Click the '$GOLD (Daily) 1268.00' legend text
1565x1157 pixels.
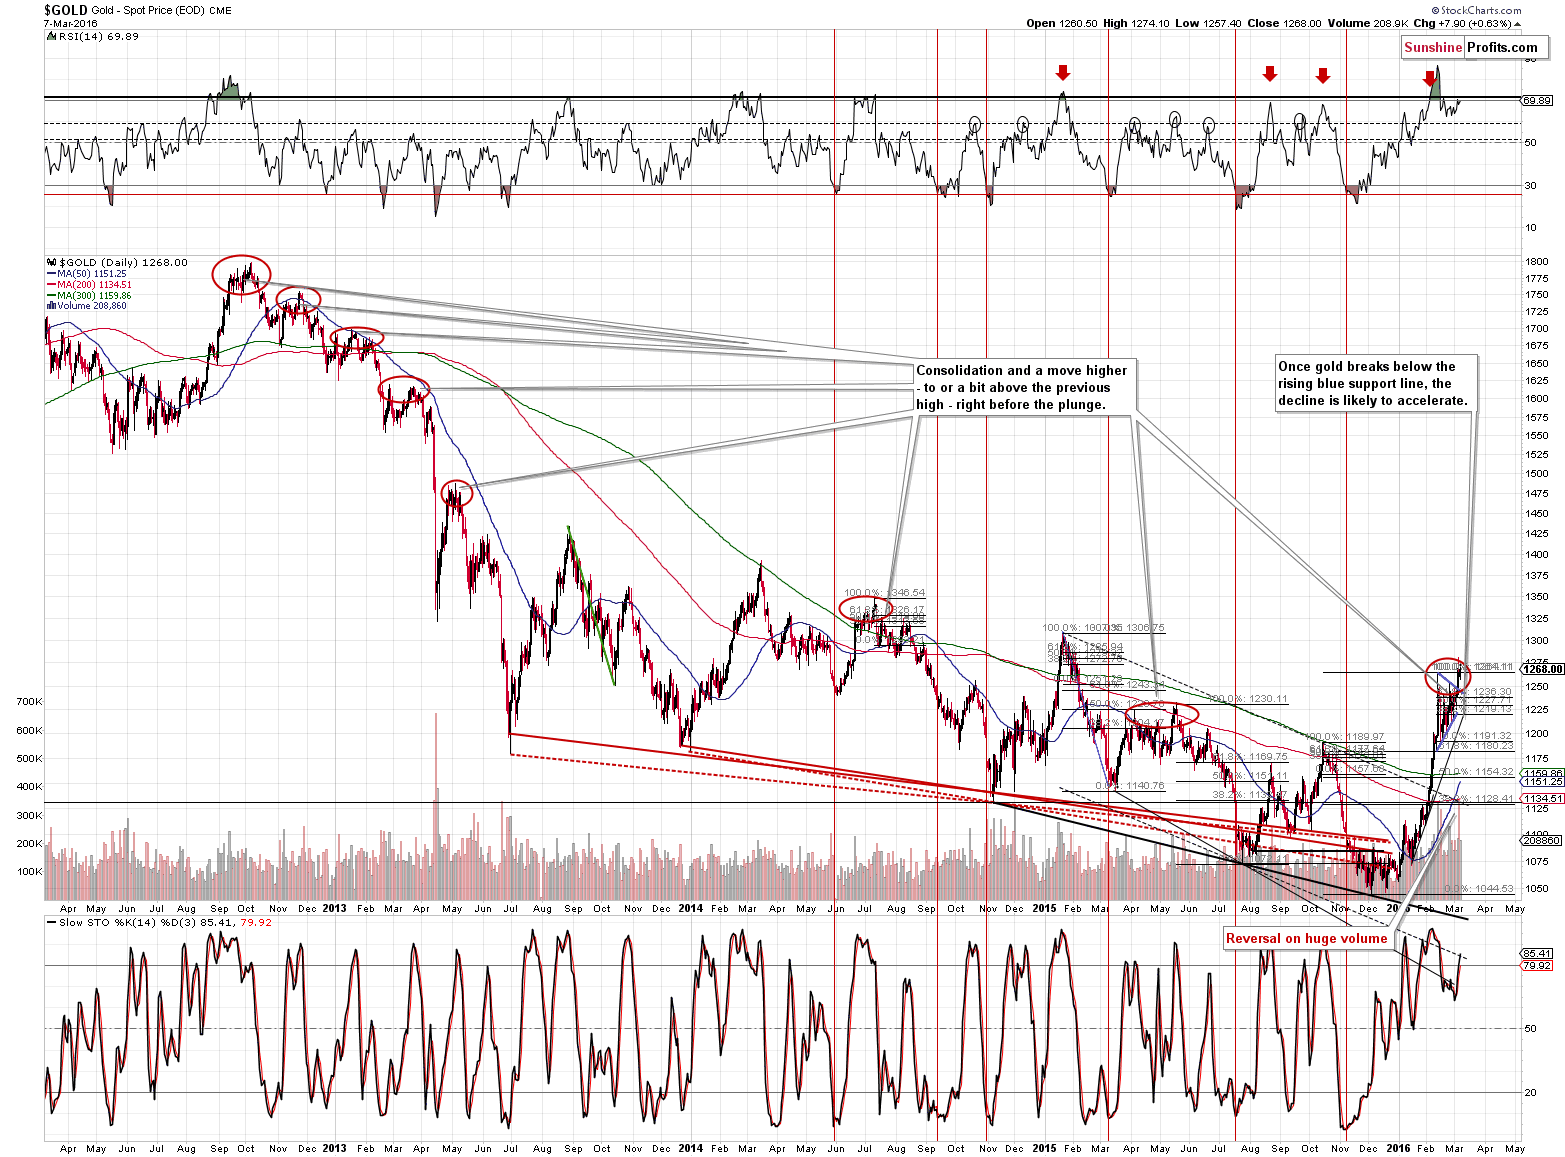pos(123,262)
